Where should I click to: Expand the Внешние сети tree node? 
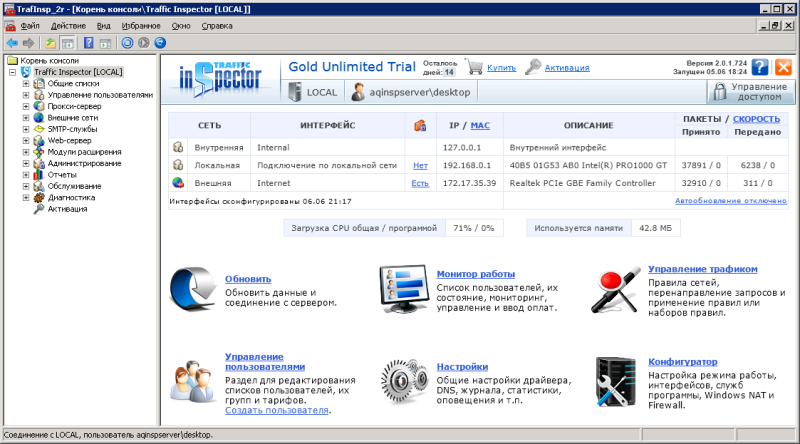pos(26,118)
